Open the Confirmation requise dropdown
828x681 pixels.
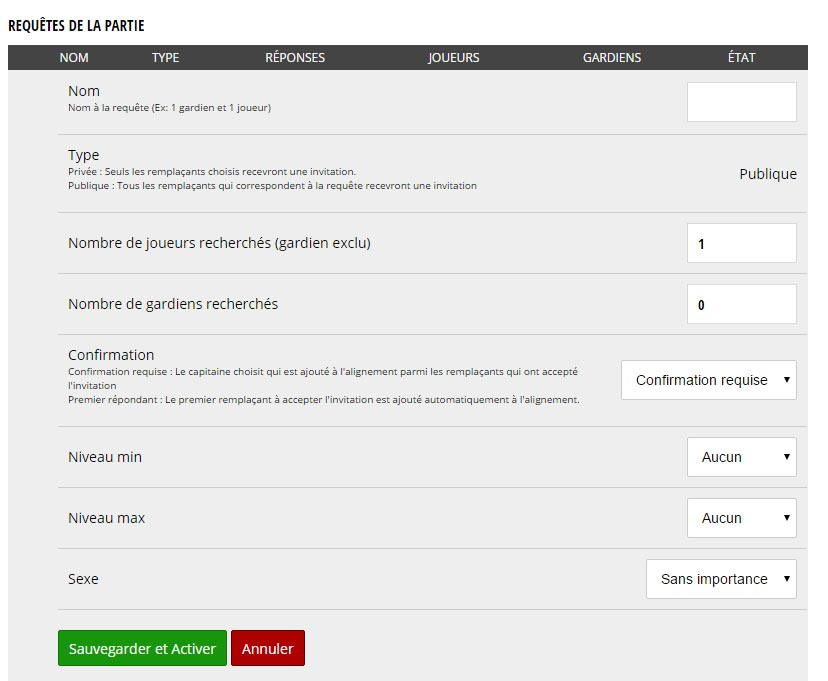tap(709, 380)
